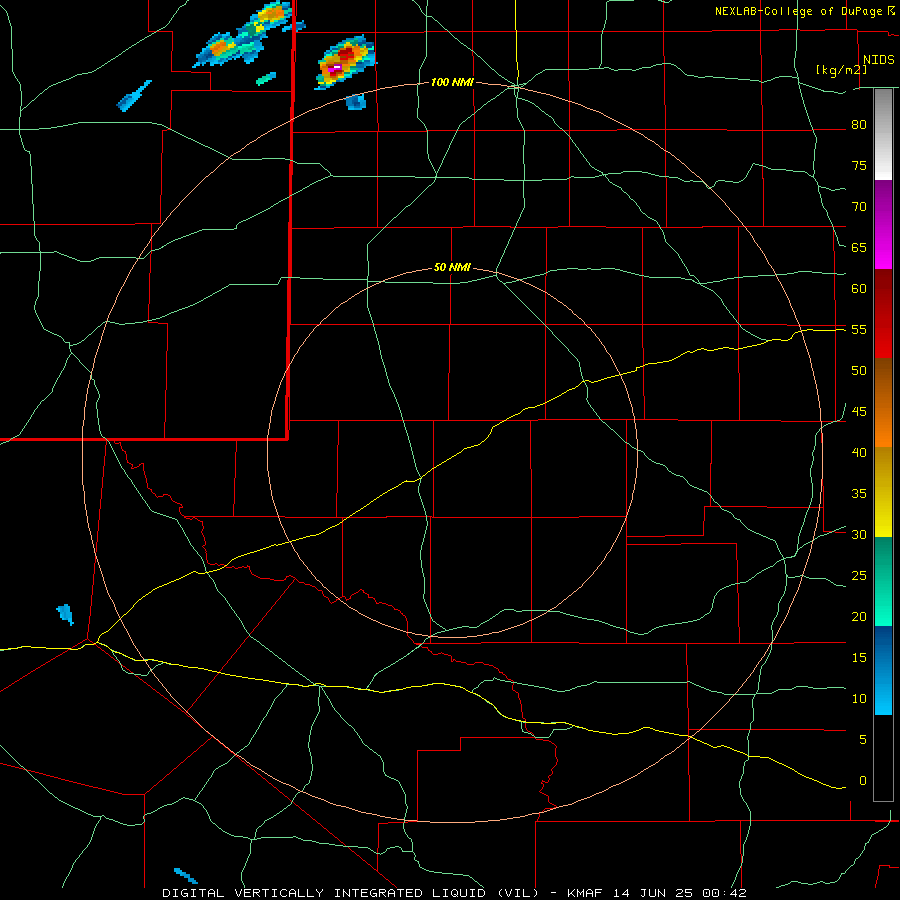Screen dimensions: 900x900
Task: Pick the red segment of the VIL legend
Action: click(883, 314)
